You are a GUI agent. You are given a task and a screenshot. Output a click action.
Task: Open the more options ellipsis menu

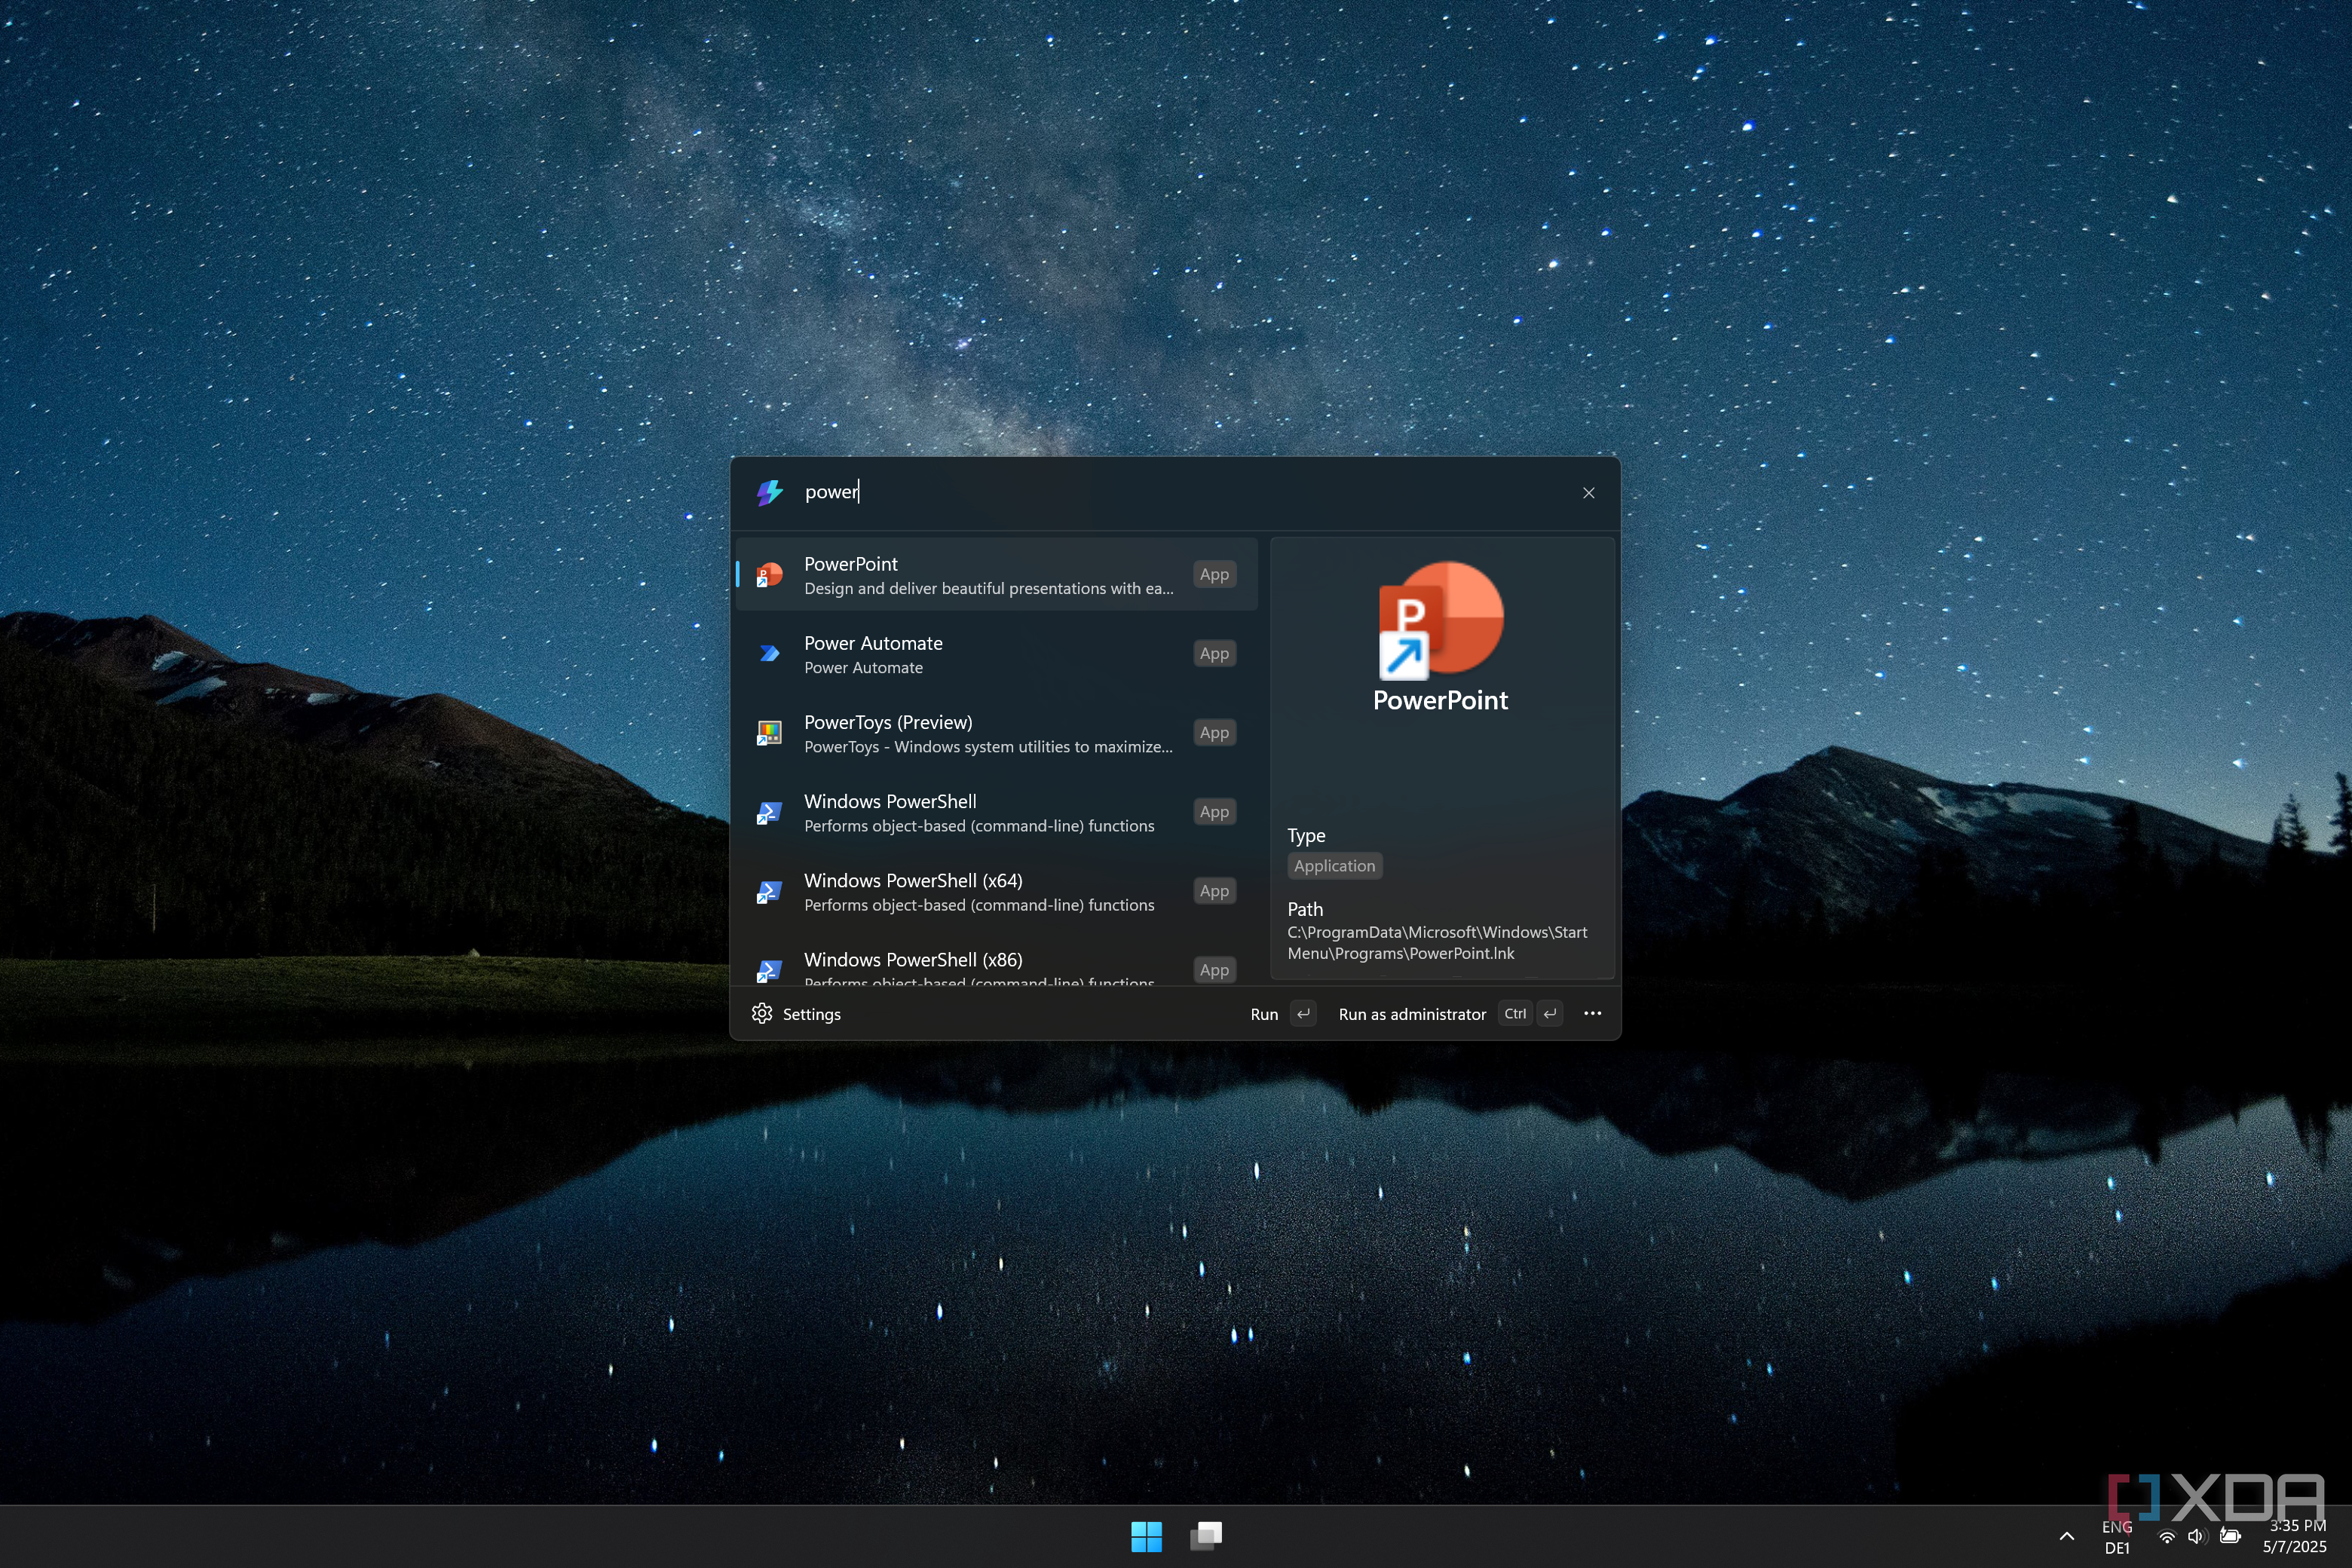(x=1593, y=1014)
